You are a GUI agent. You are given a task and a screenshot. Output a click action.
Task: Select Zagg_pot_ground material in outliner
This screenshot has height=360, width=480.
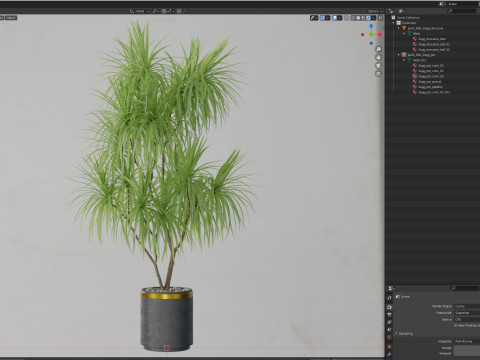point(430,81)
